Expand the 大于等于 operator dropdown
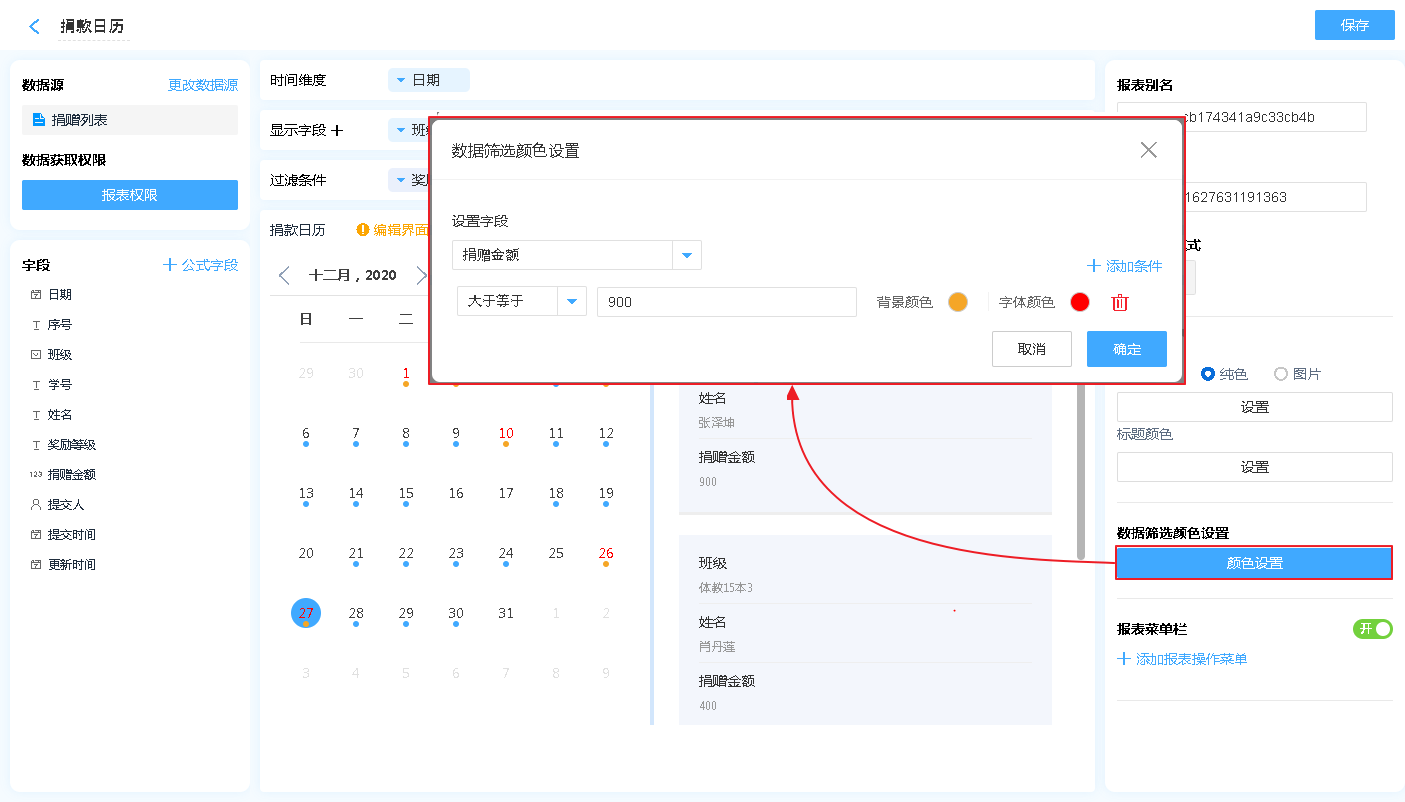The height and width of the screenshot is (802, 1405). [572, 301]
